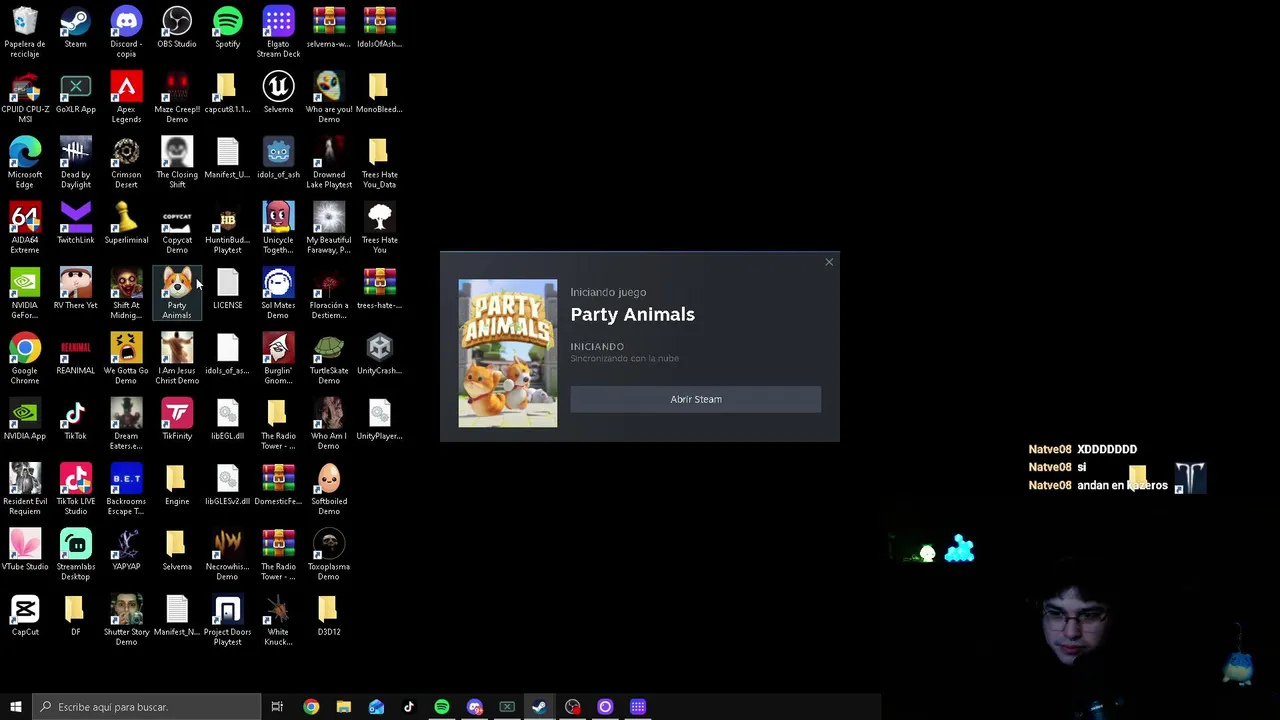Viewport: 1280px width, 720px height.
Task: Open Elgato Stream Deck from the taskbar
Action: coord(638,707)
